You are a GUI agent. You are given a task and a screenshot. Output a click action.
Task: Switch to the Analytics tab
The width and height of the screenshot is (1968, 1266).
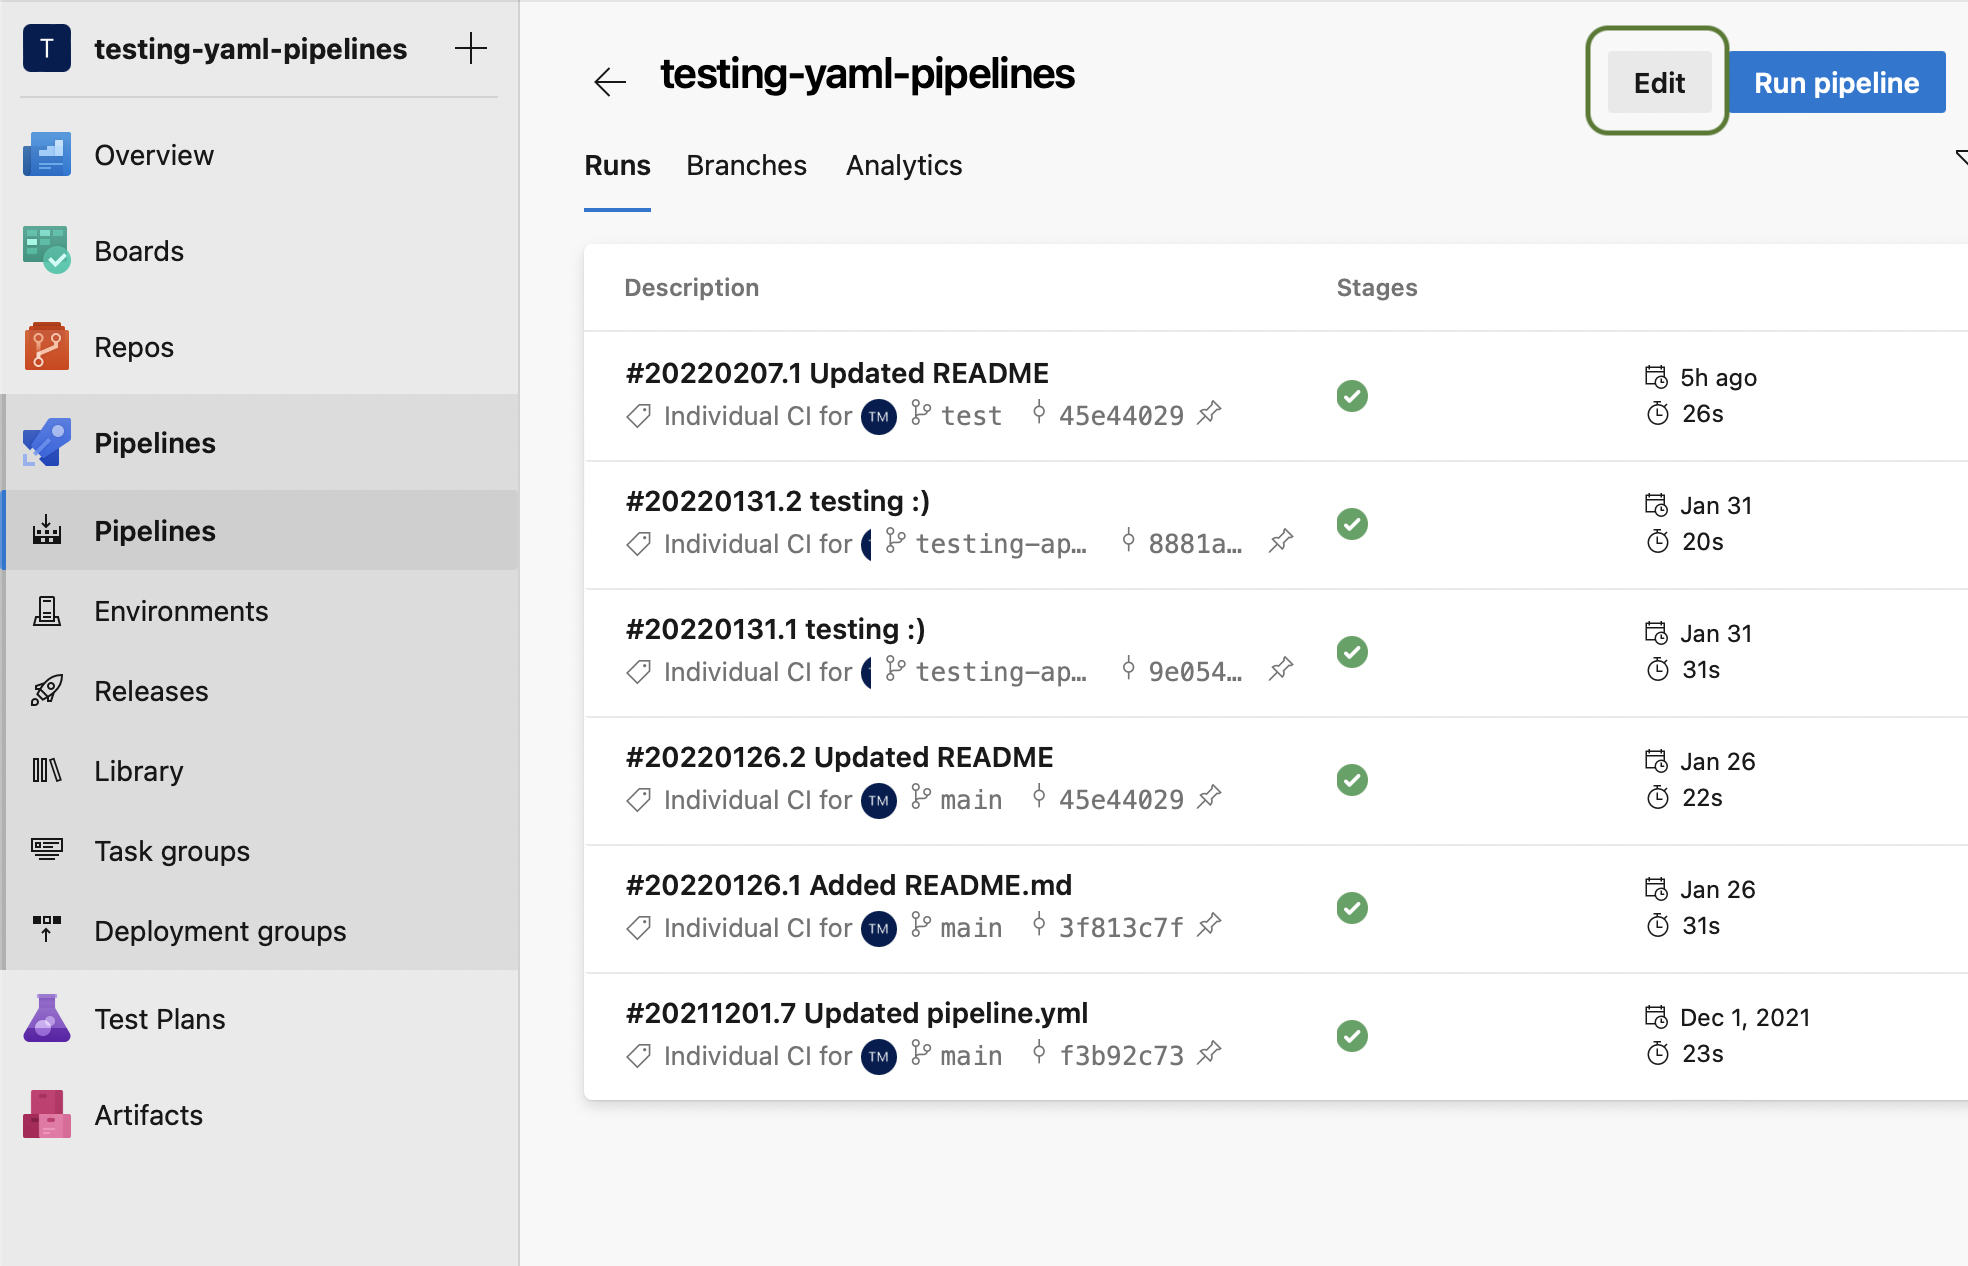tap(903, 166)
